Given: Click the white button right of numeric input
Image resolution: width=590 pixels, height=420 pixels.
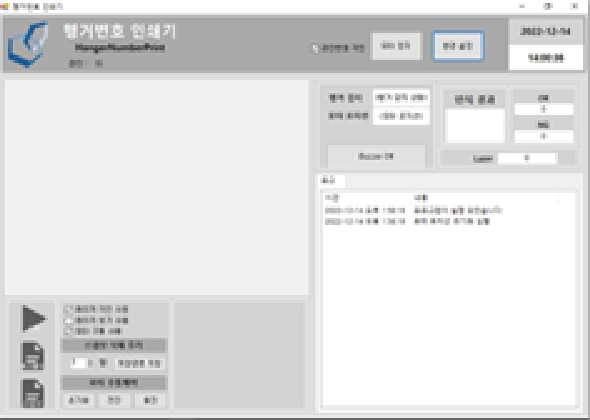Looking at the screenshot, I should tap(139, 364).
